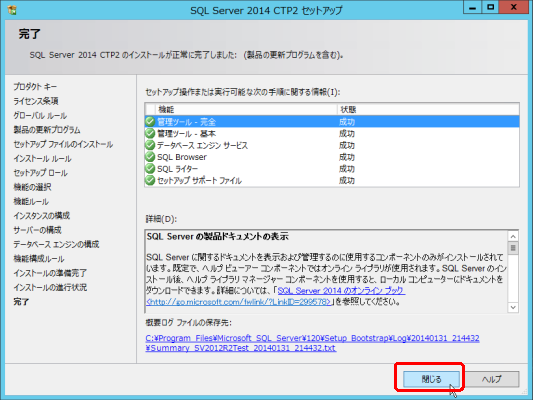Click the details pane scroll up arrow

point(513,236)
